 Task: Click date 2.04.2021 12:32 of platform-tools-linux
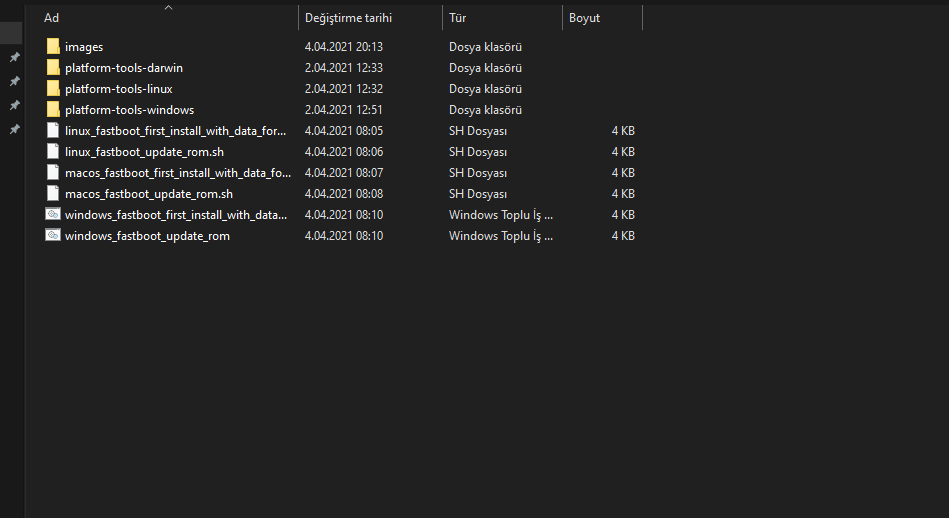(x=344, y=88)
